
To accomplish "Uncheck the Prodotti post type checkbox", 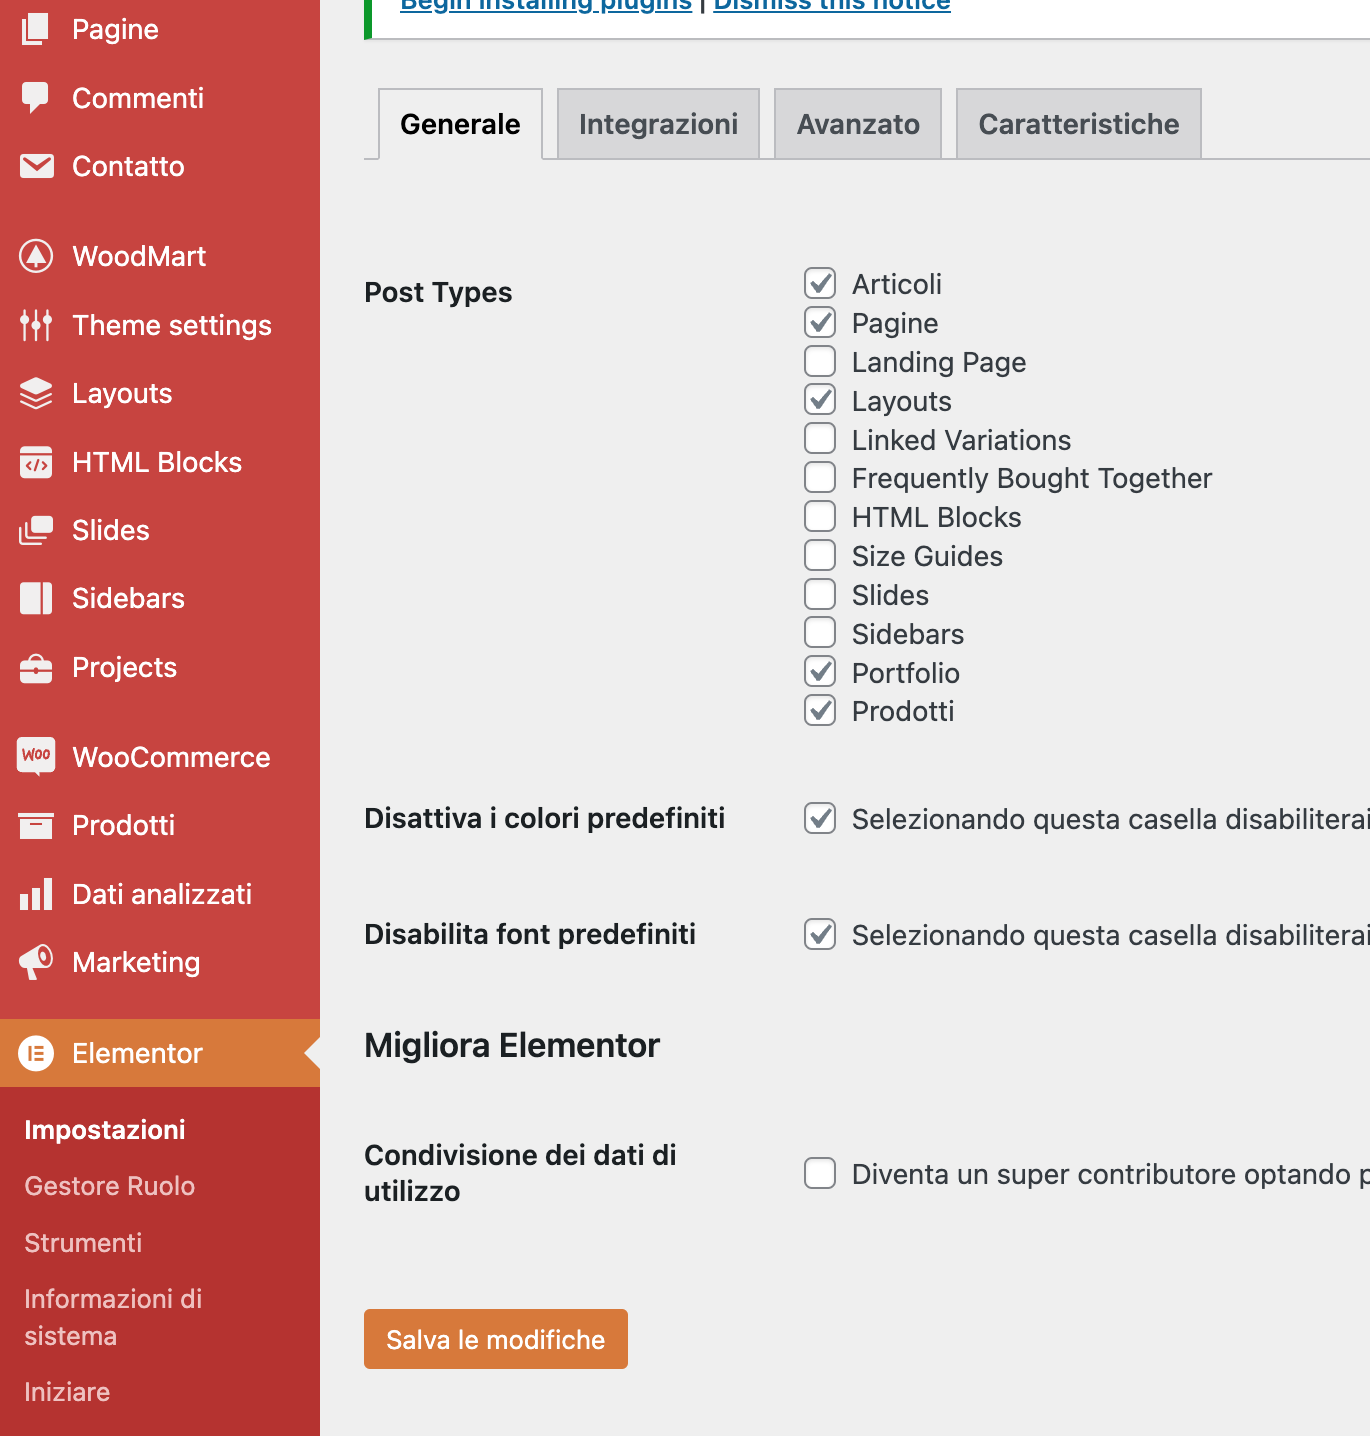I will (820, 711).
